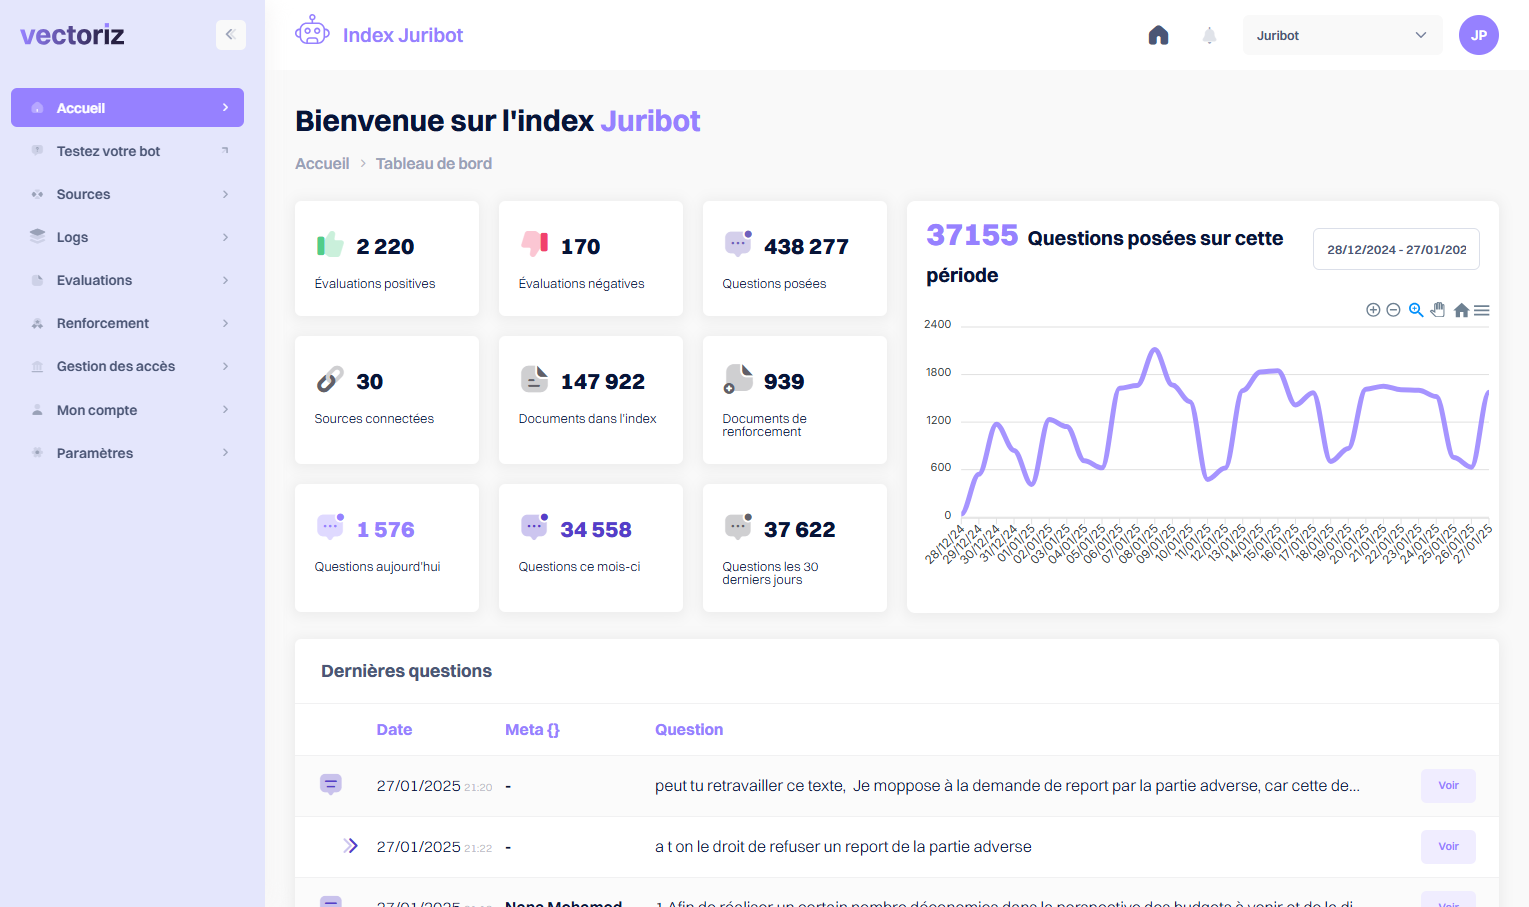Open notifications bell icon

(x=1209, y=36)
